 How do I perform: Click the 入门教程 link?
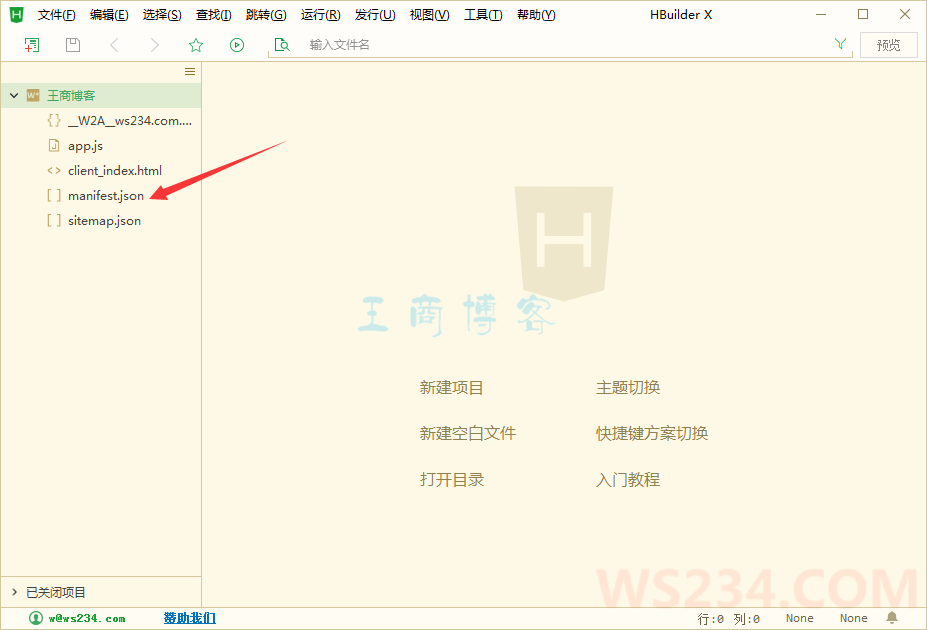tap(628, 480)
